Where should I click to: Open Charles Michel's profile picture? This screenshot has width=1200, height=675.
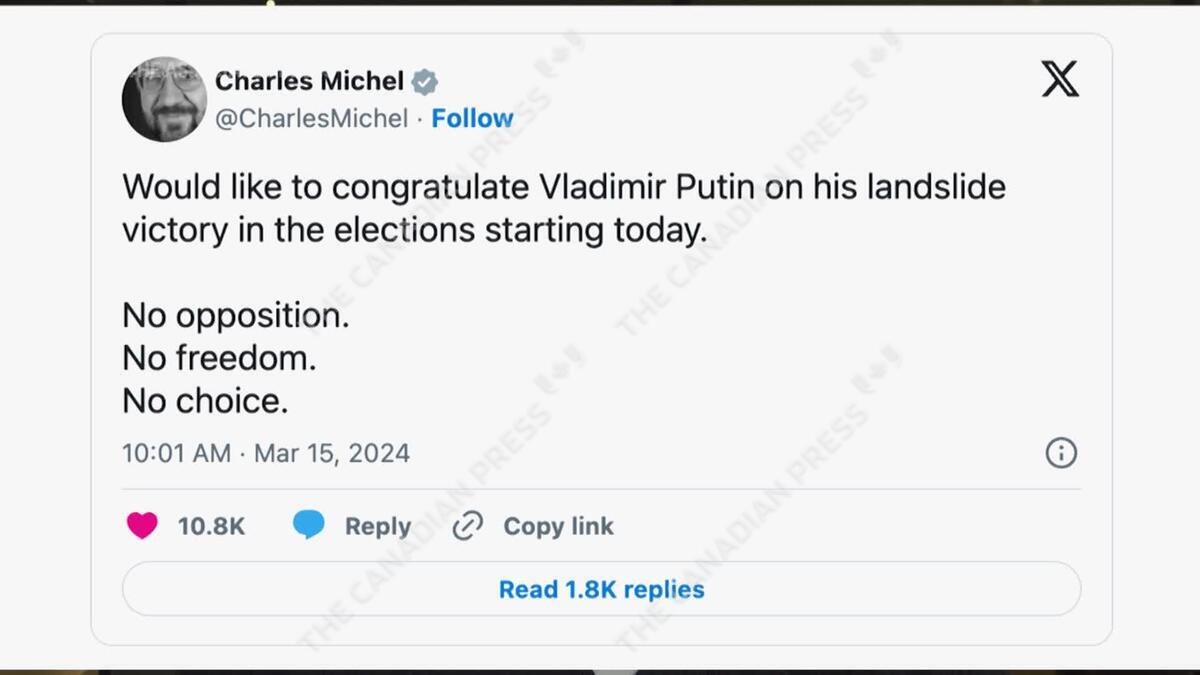click(x=164, y=99)
